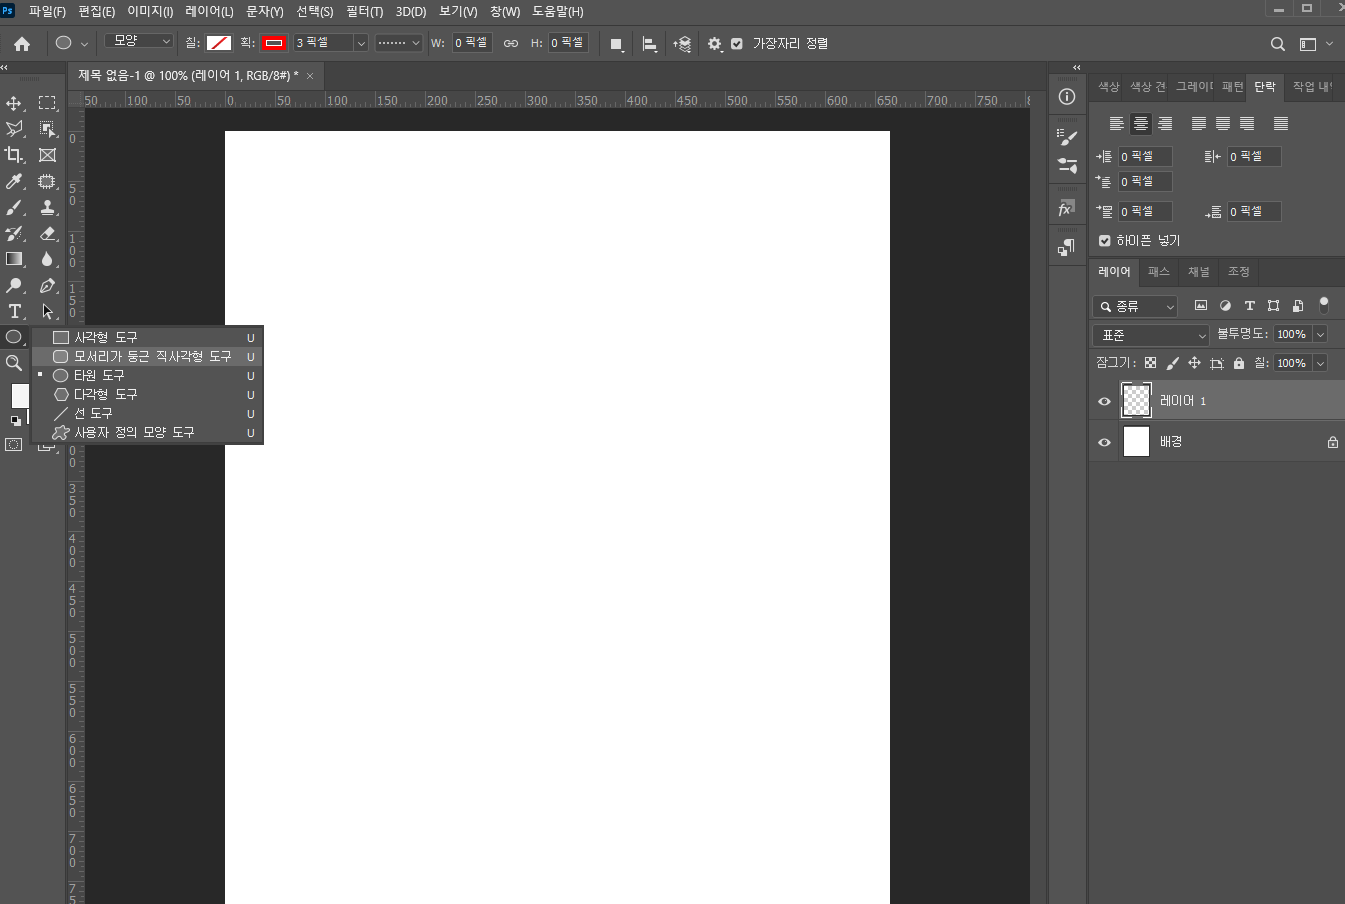Toggle the link width and height icon
This screenshot has width=1345, height=904.
tap(511, 44)
